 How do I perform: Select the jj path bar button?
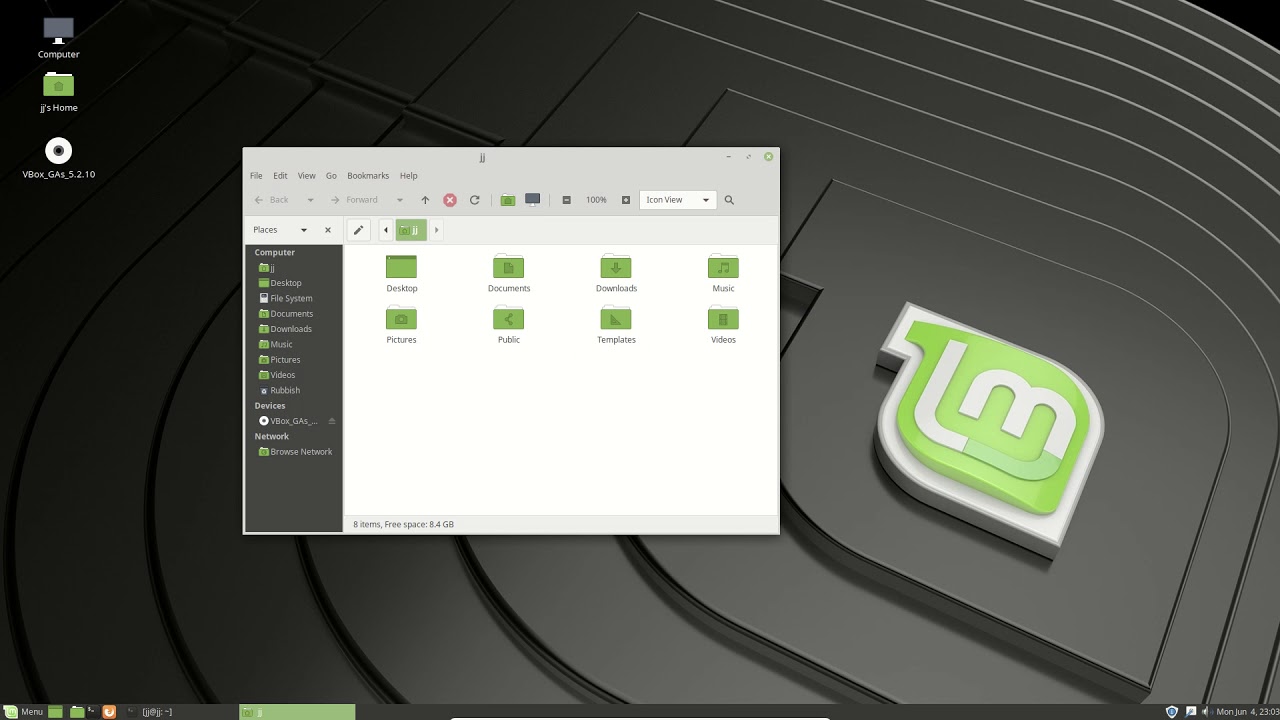tap(411, 230)
